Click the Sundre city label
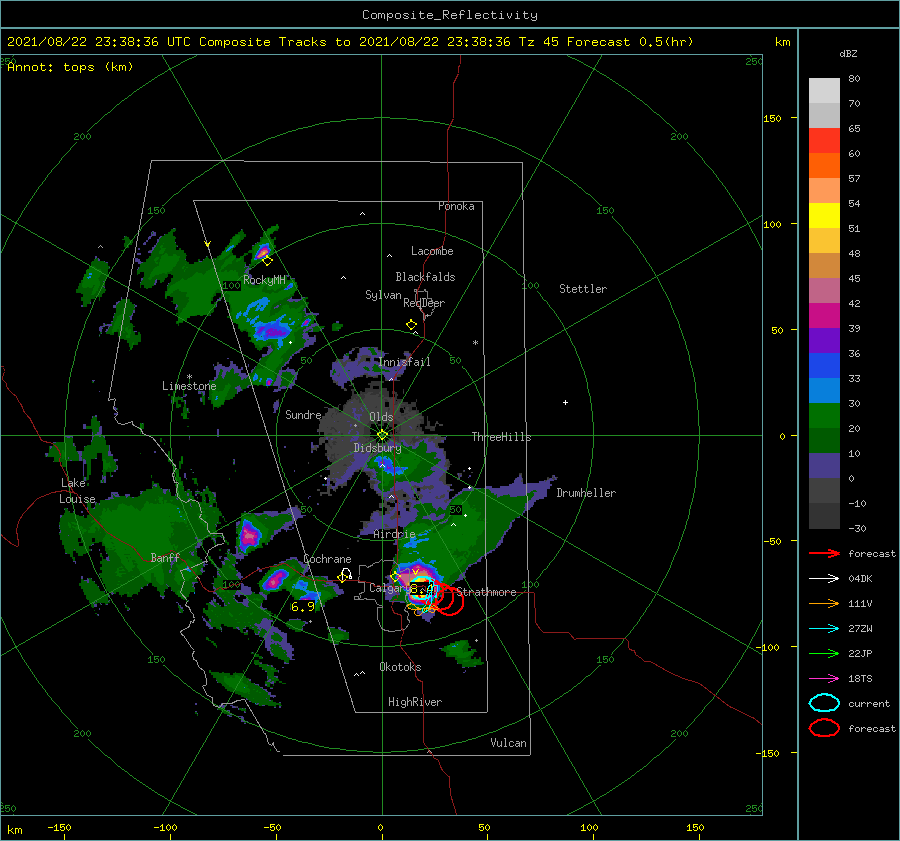This screenshot has width=900, height=841. (x=303, y=414)
